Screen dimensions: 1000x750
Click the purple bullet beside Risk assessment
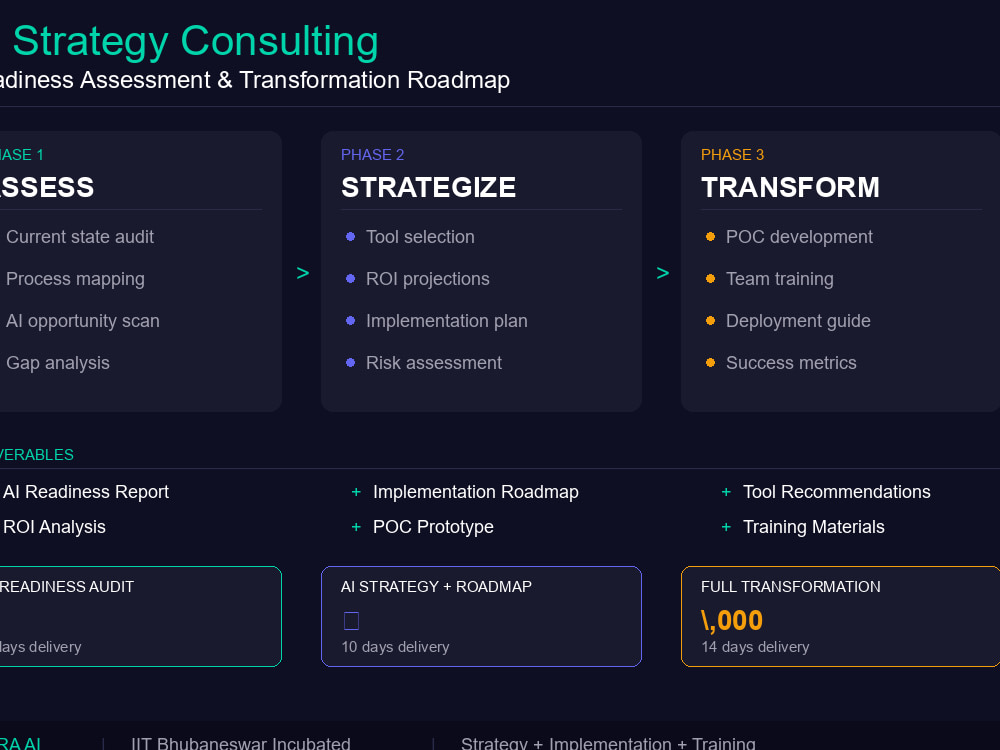coord(350,363)
